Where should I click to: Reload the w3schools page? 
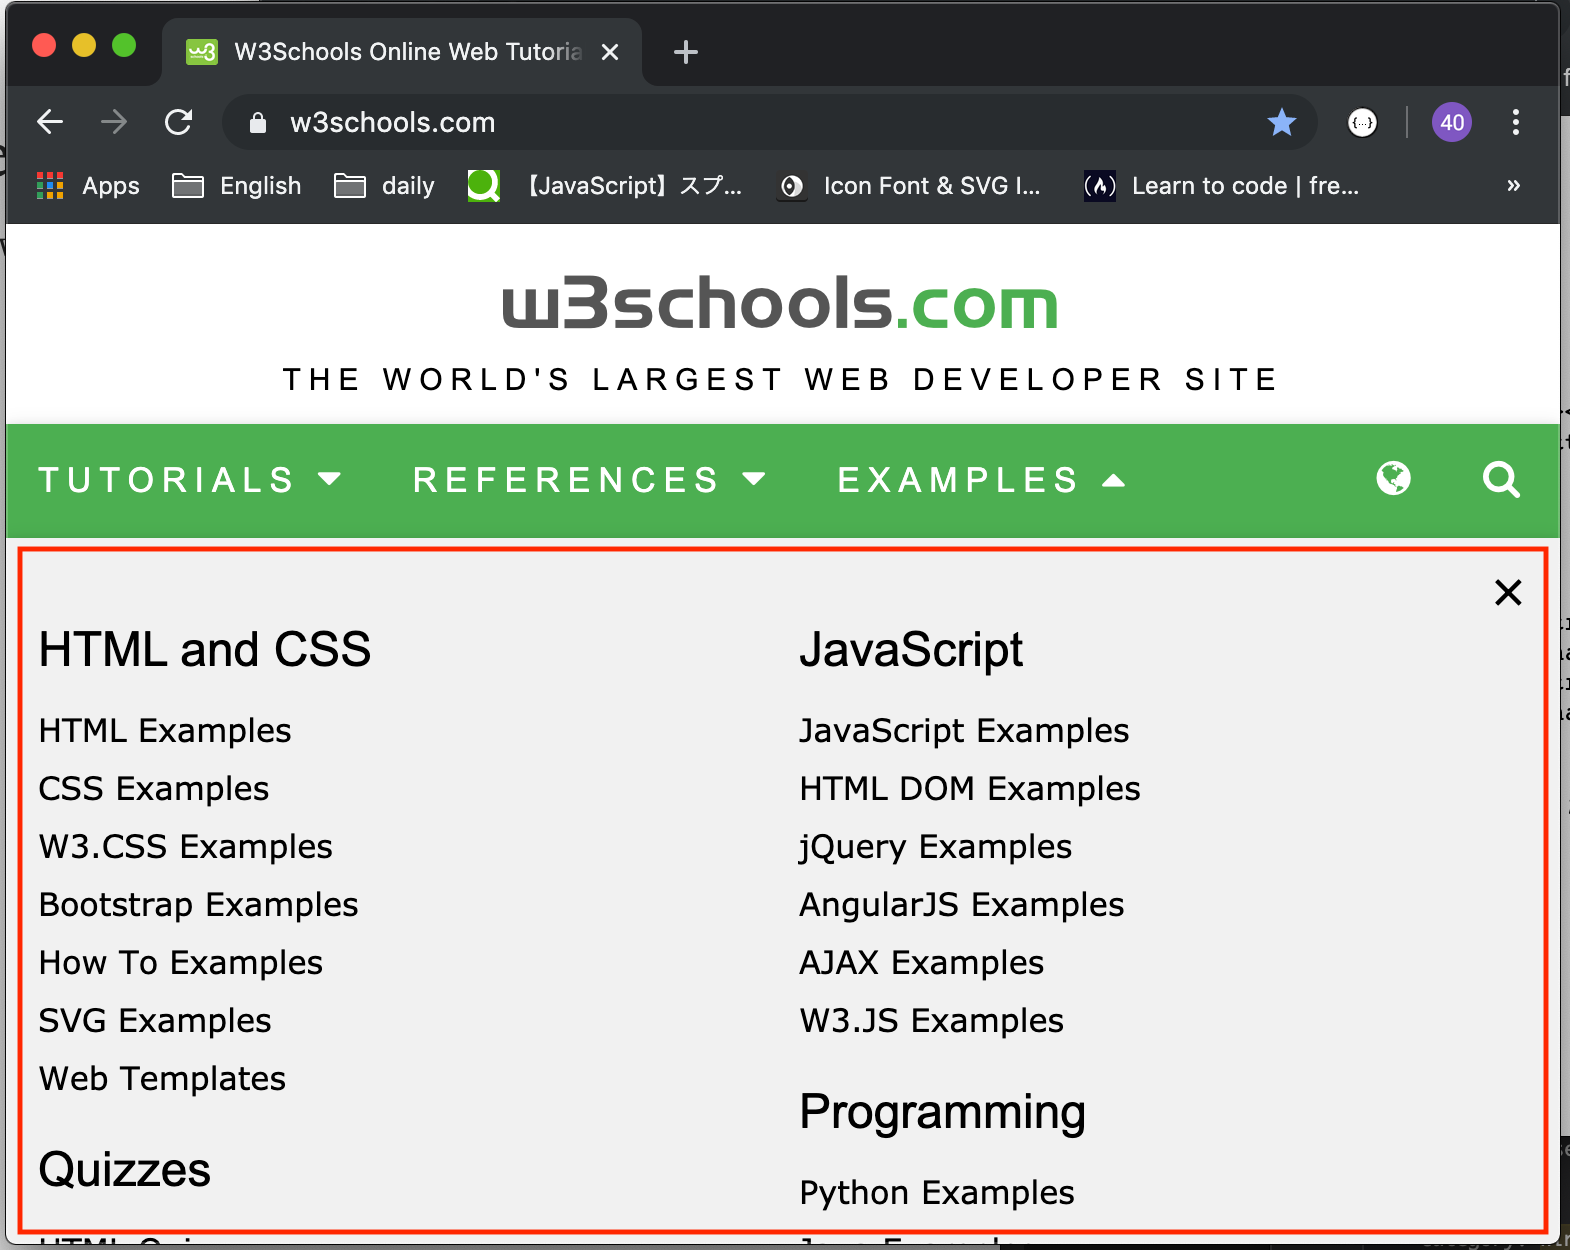click(178, 122)
